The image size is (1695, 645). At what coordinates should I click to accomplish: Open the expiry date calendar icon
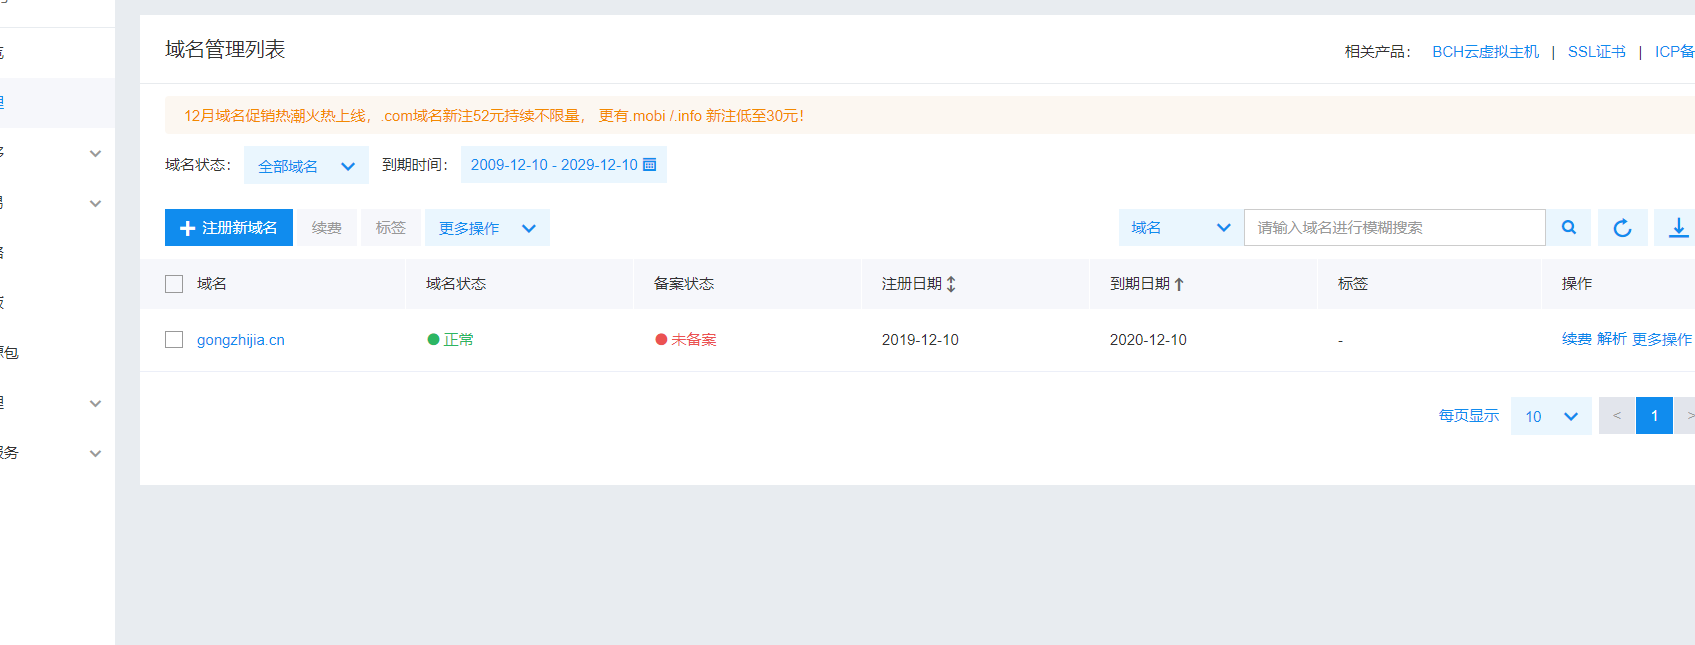pos(649,165)
